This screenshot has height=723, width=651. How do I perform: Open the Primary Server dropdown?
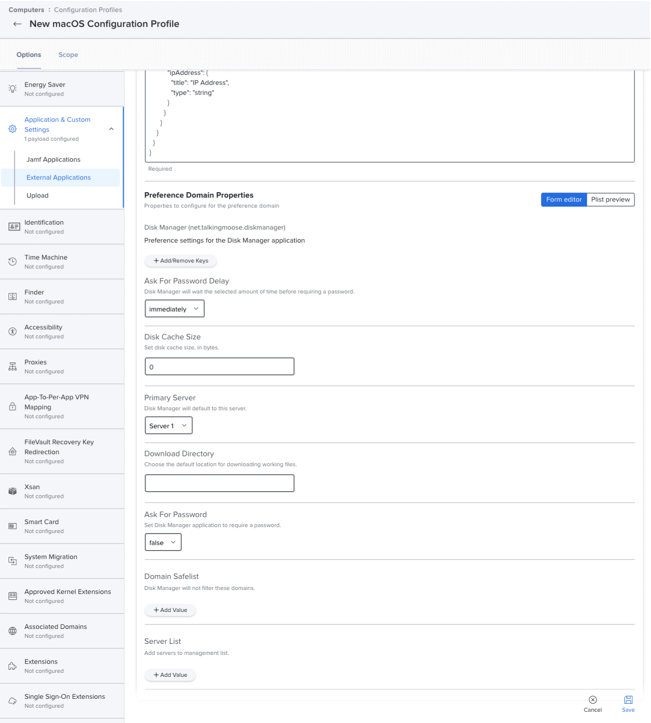tap(168, 425)
